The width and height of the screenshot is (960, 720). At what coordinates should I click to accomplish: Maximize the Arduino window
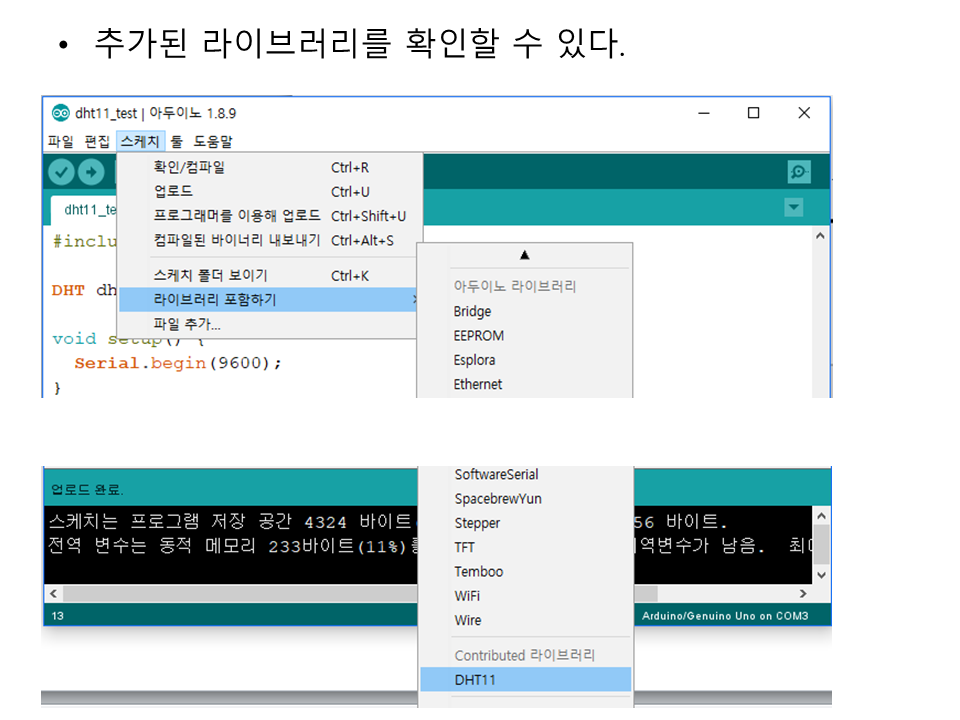[x=754, y=113]
